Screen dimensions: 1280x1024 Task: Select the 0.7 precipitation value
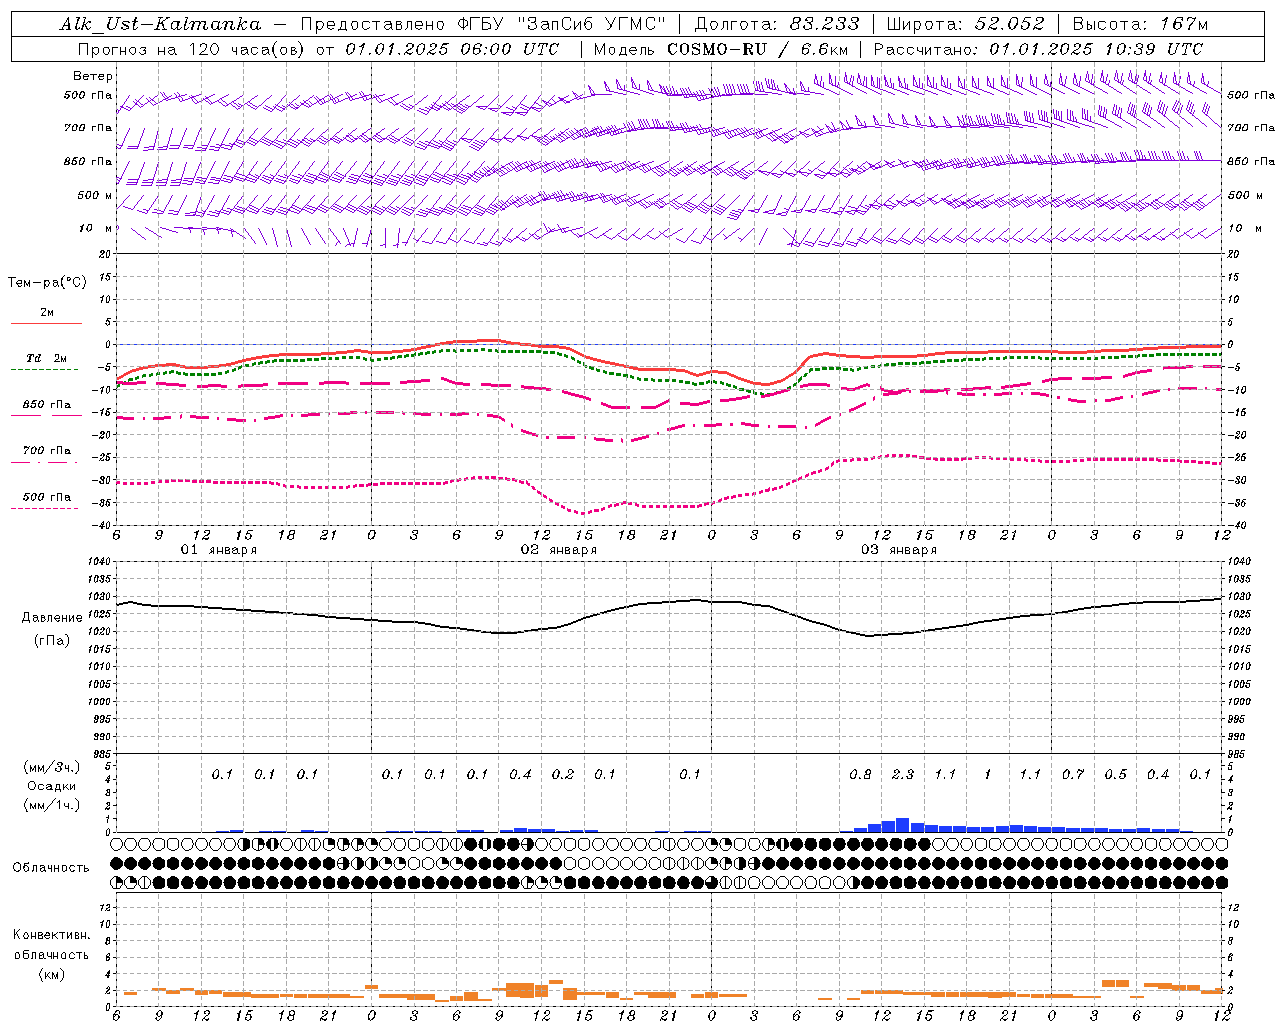[1073, 775]
